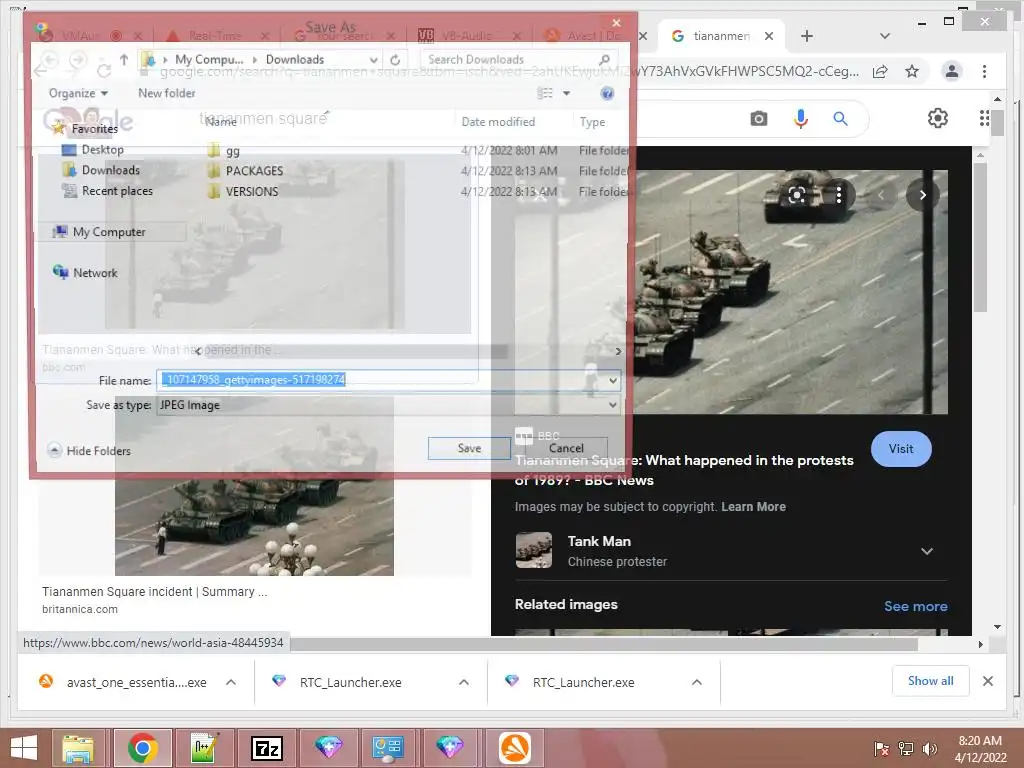Switch to the tiananmen Chrome tab

point(721,36)
